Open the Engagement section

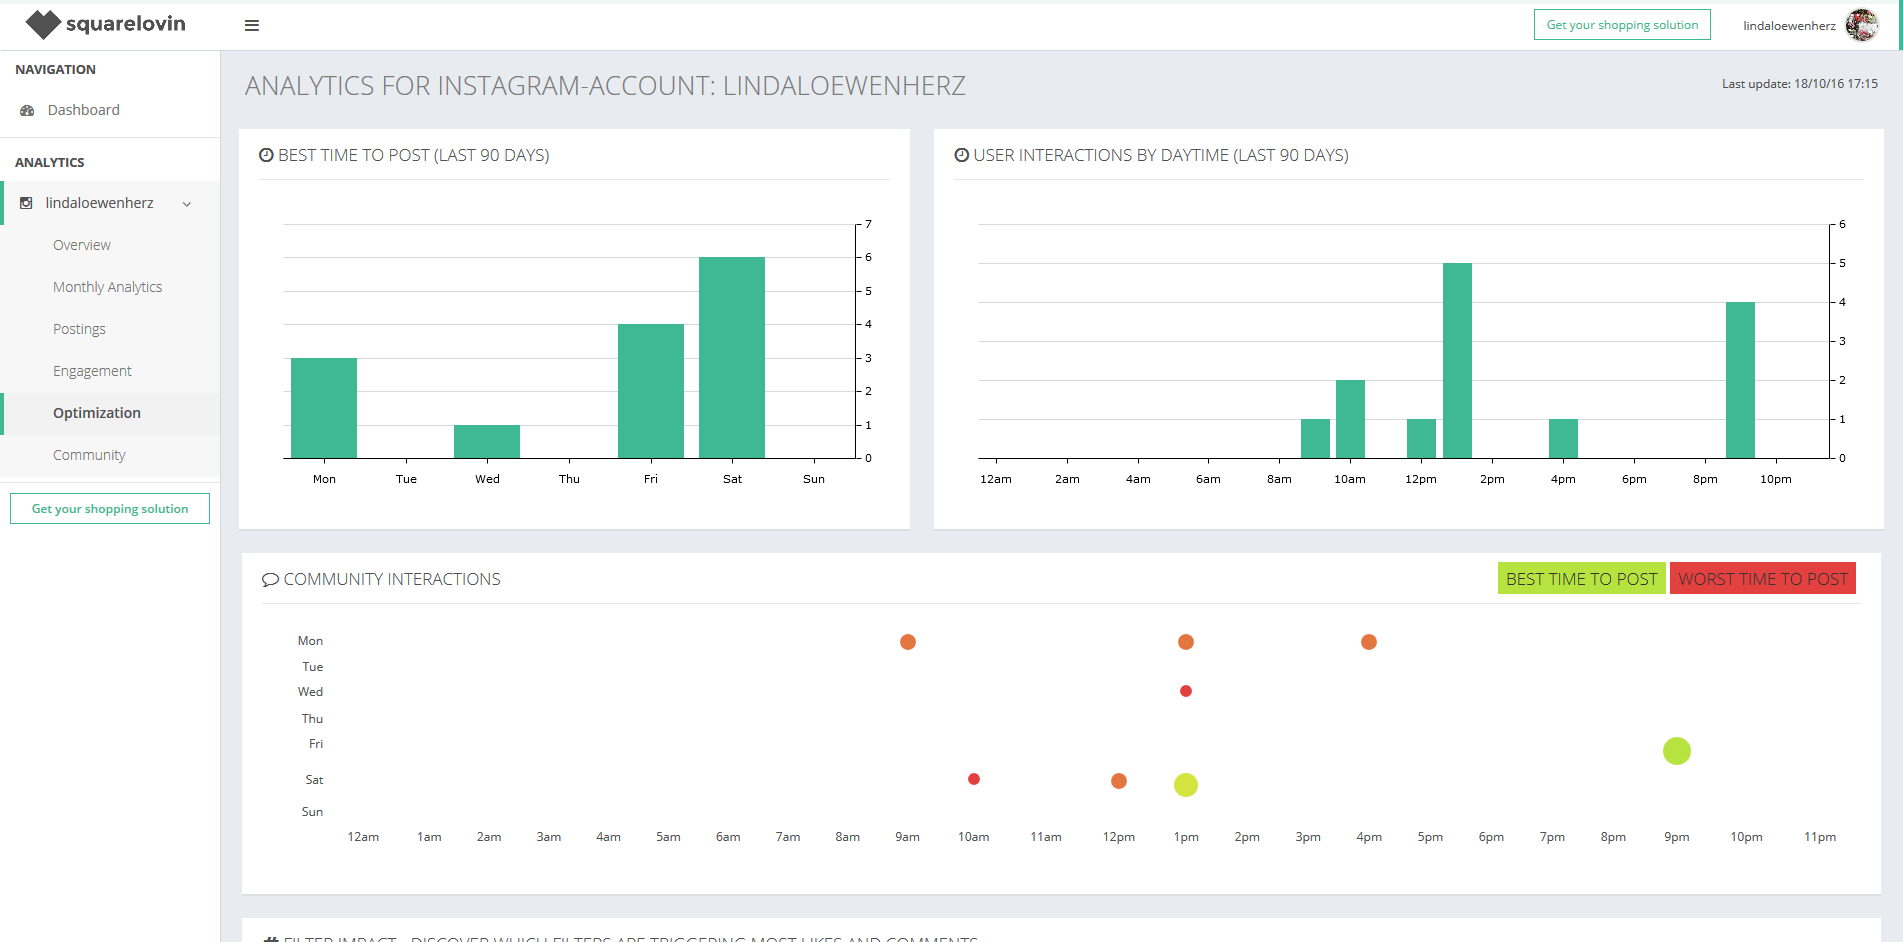click(x=92, y=371)
